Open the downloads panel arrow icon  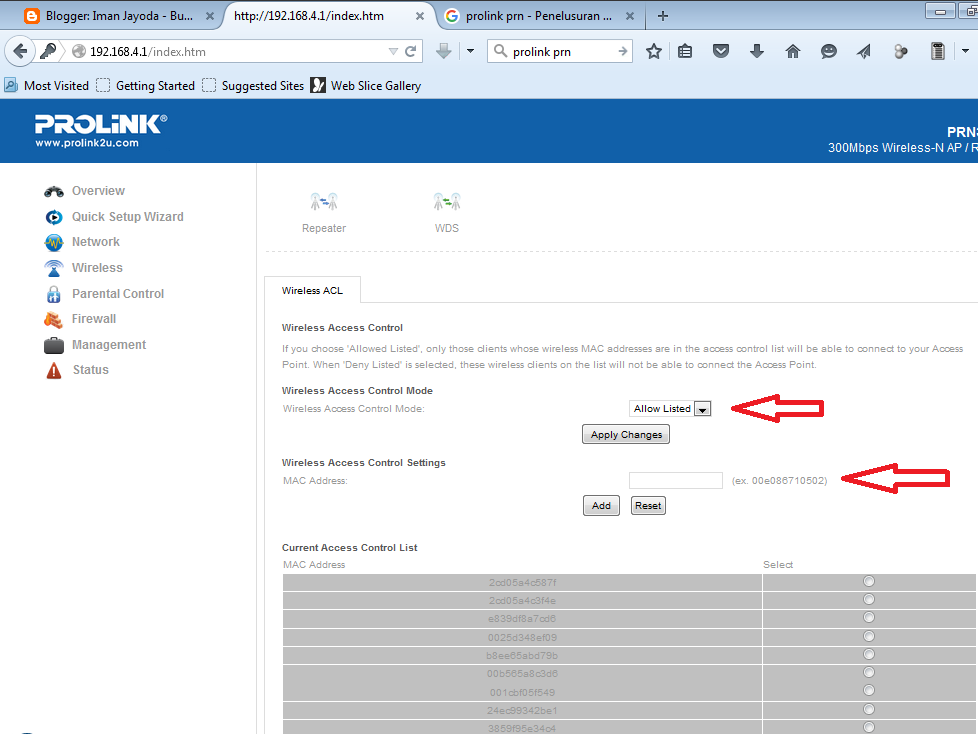(x=757, y=51)
